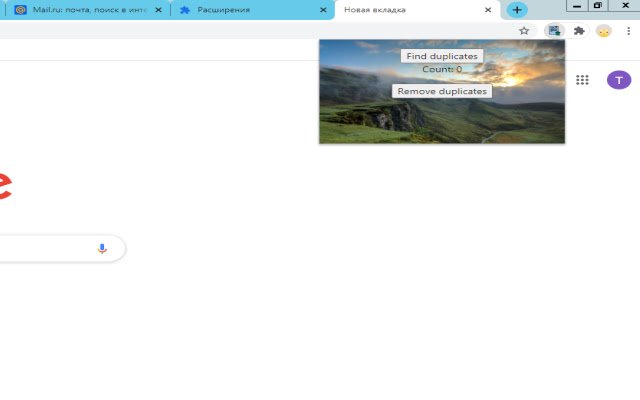Close the Новая вкладка tab

tap(488, 10)
